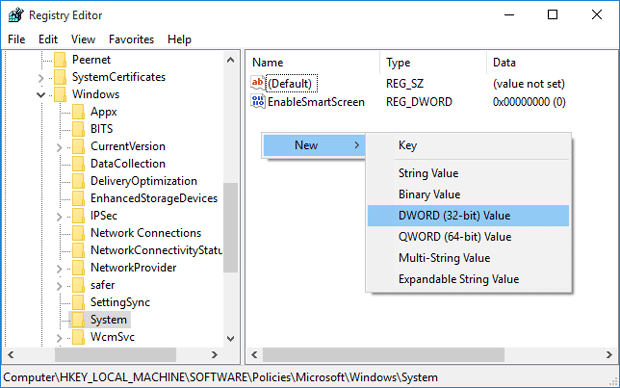This screenshot has height=388, width=620.
Task: Open the Help menu
Action: pyautogui.click(x=179, y=39)
